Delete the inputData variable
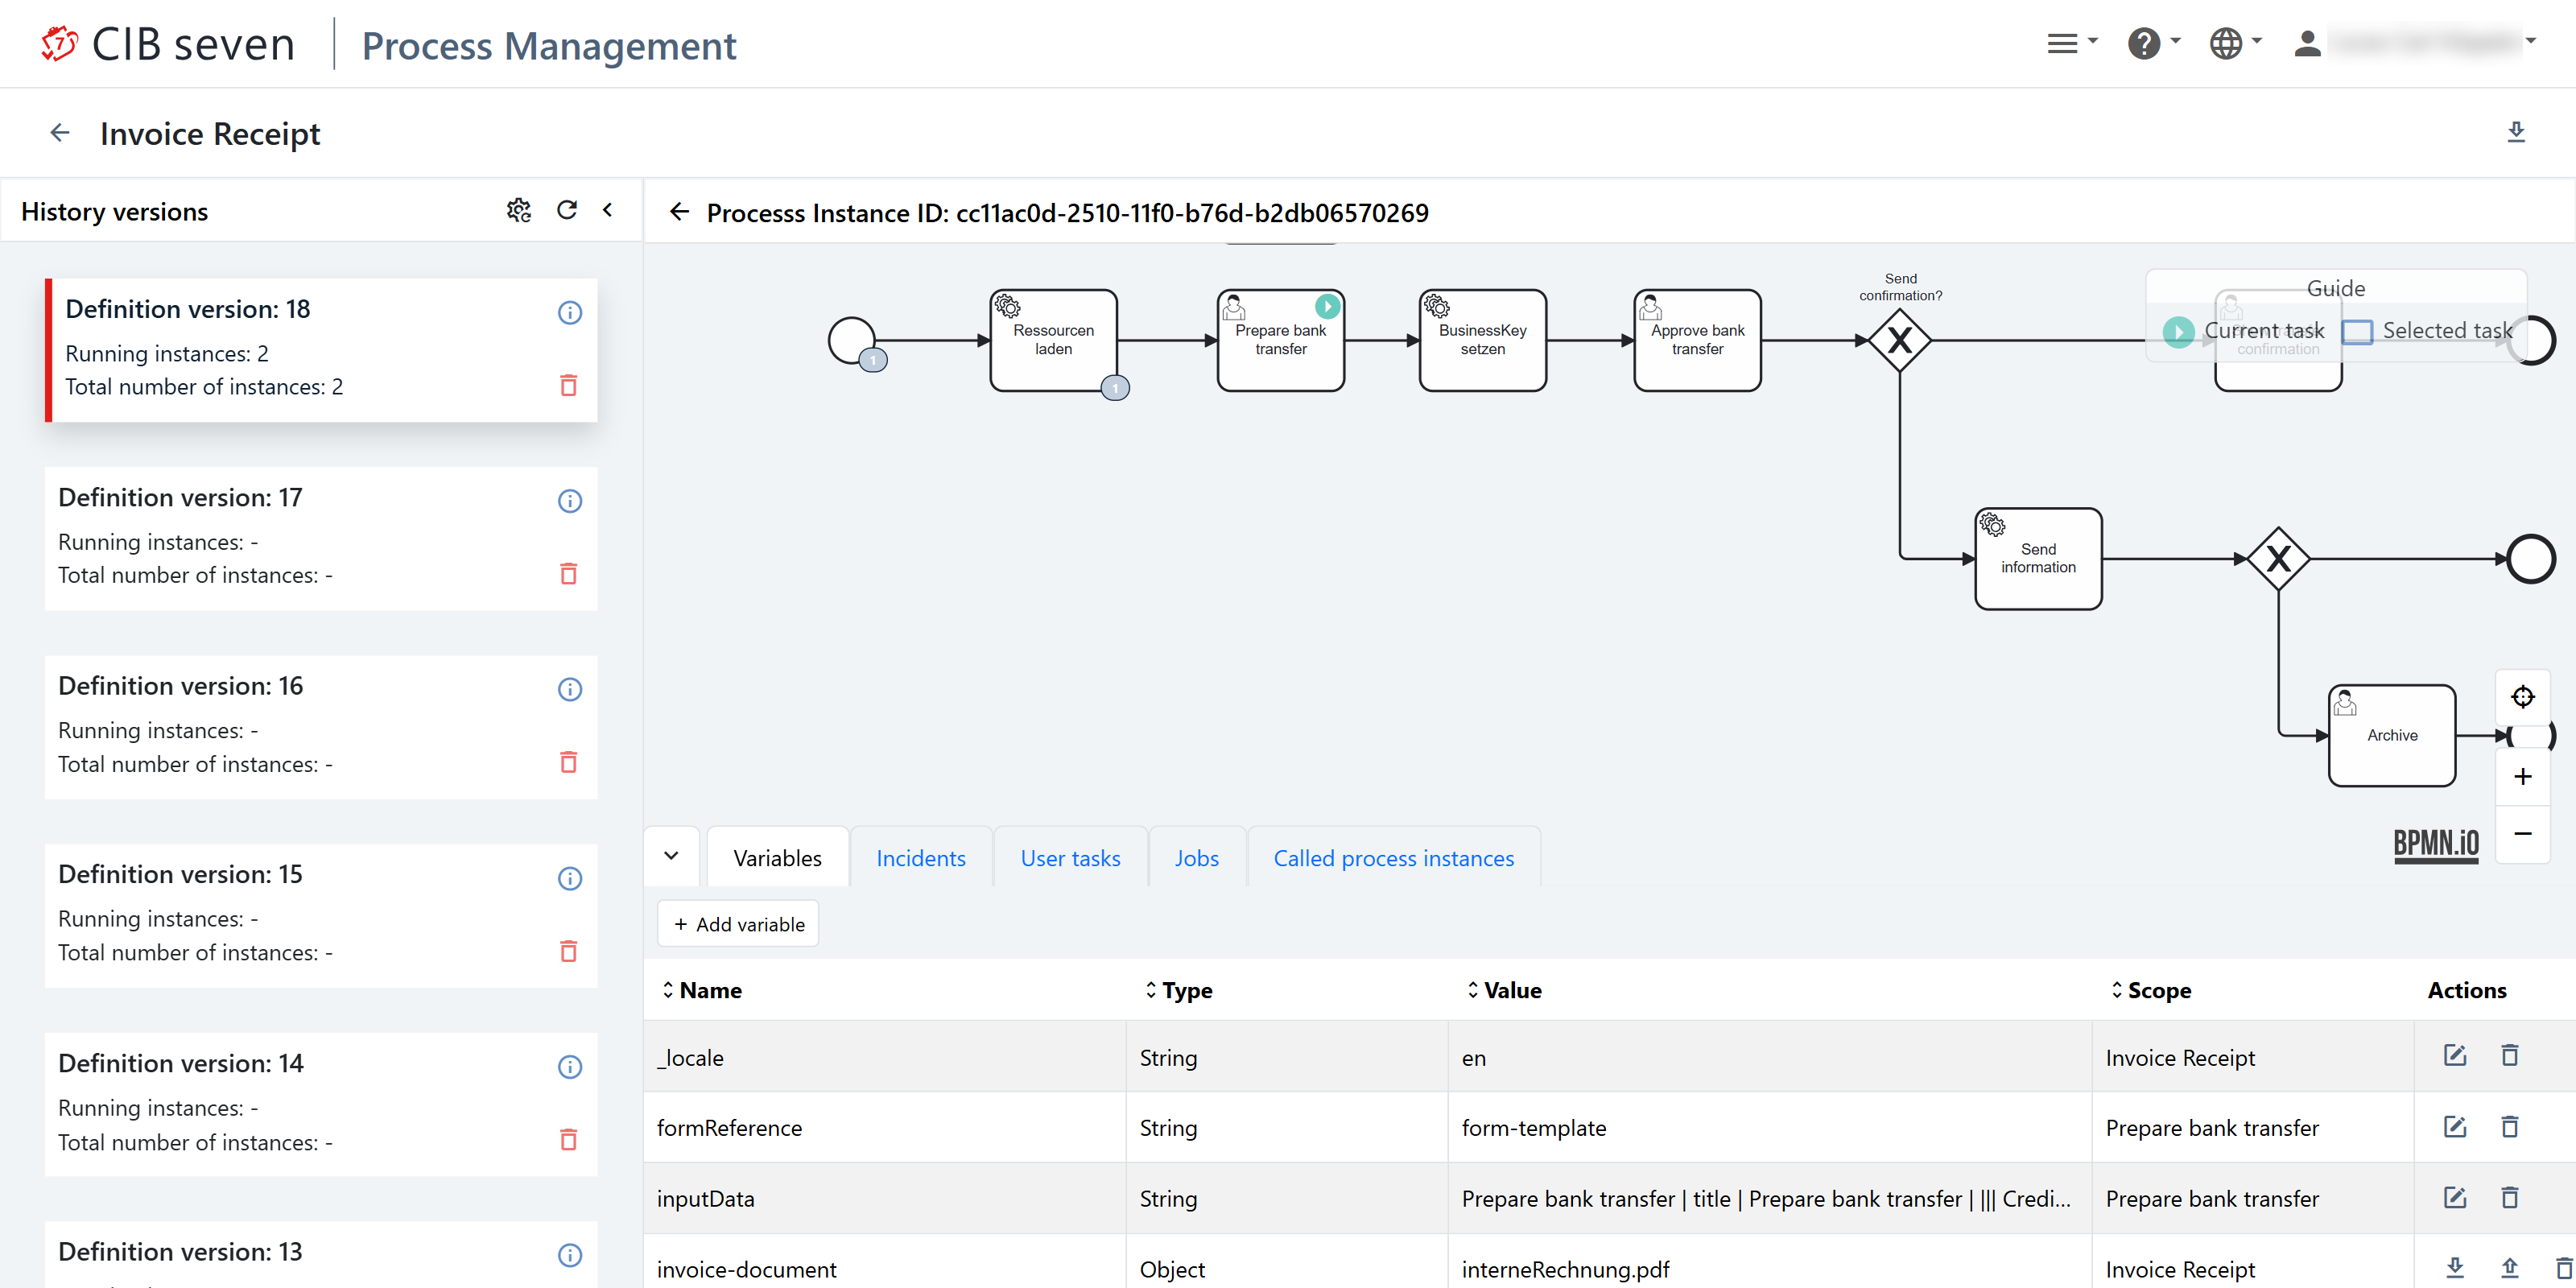Image resolution: width=2576 pixels, height=1288 pixels. tap(2509, 1197)
